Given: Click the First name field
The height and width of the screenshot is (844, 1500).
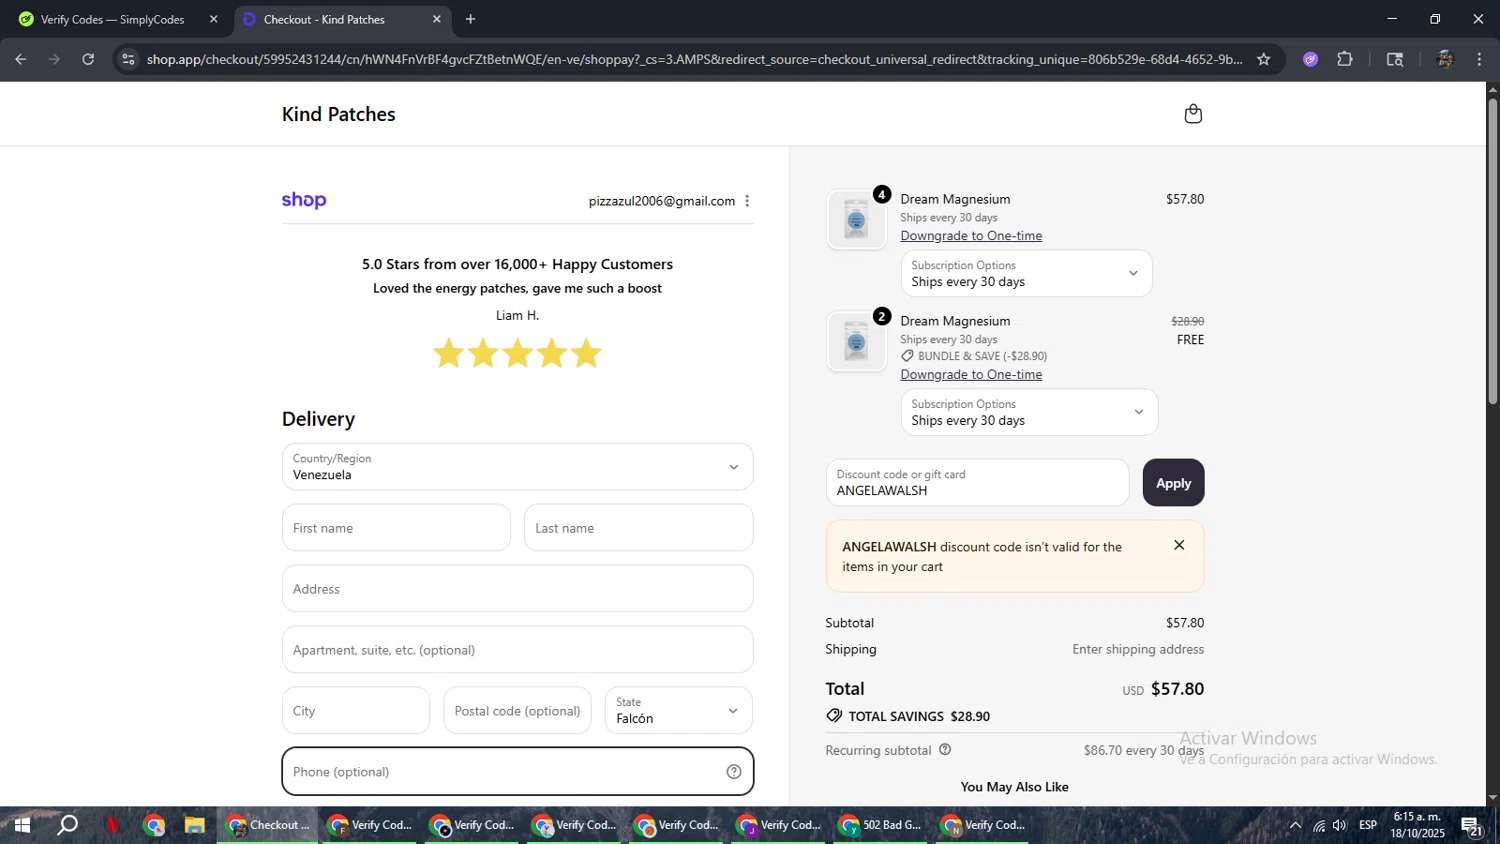Looking at the screenshot, I should click(396, 528).
